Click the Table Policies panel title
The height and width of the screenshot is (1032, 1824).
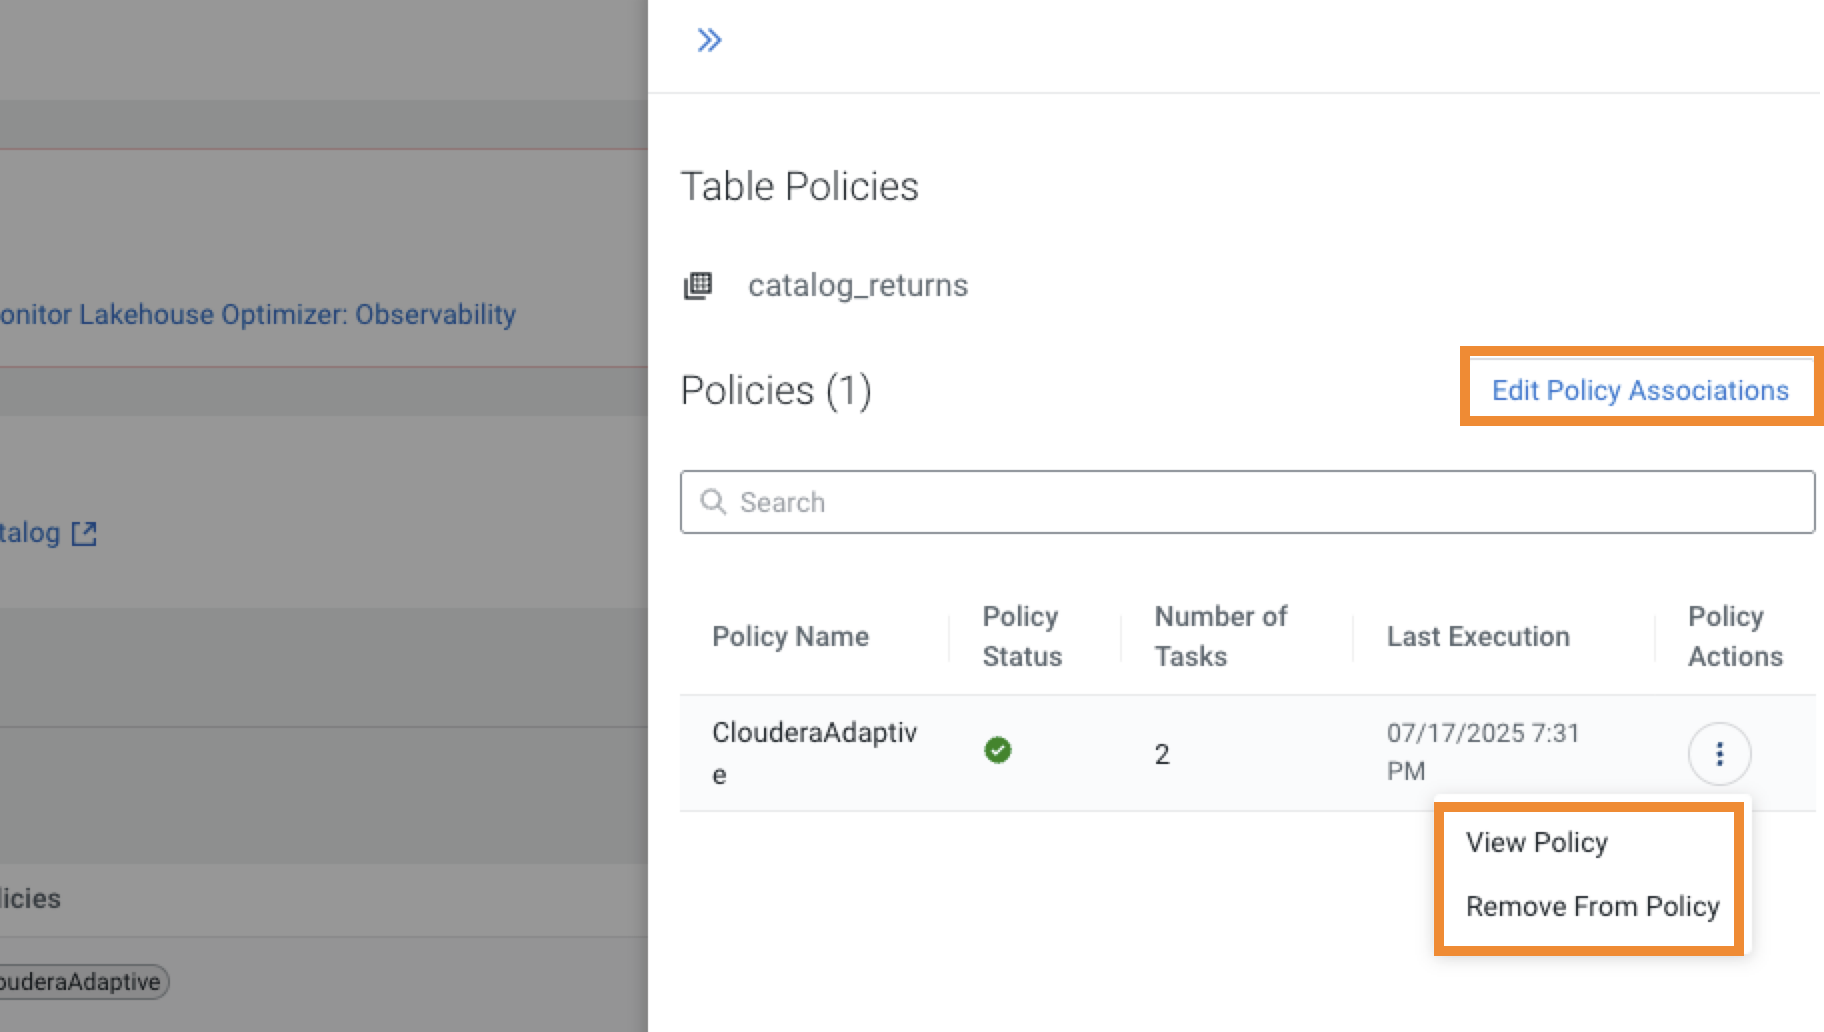tap(800, 186)
